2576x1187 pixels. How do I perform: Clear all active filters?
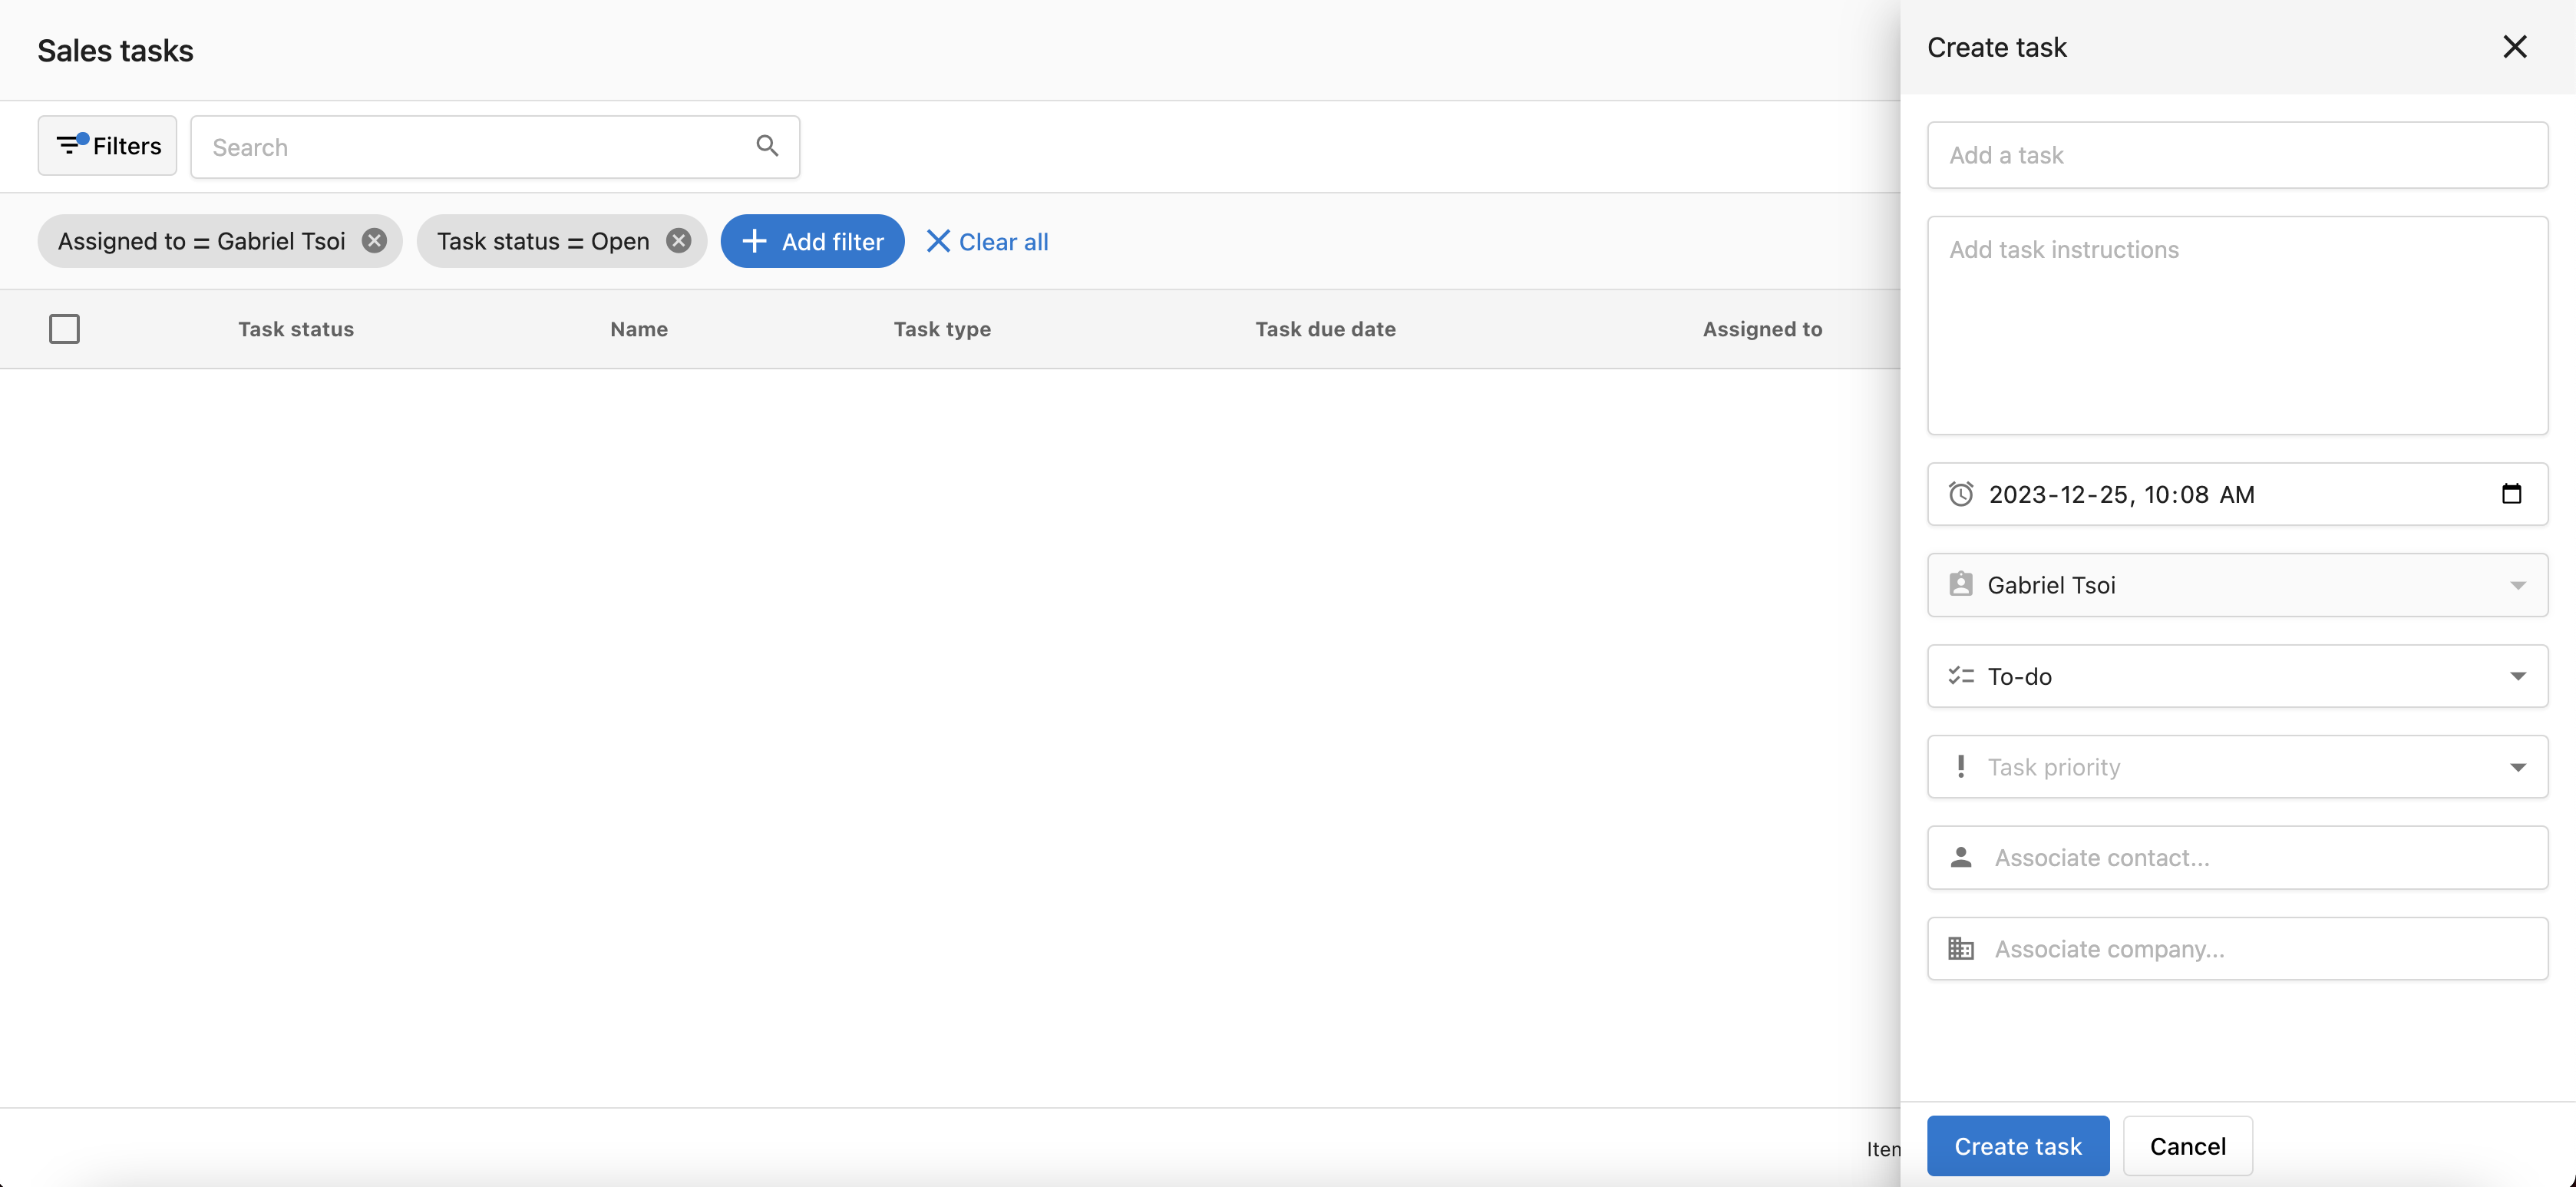click(x=987, y=241)
